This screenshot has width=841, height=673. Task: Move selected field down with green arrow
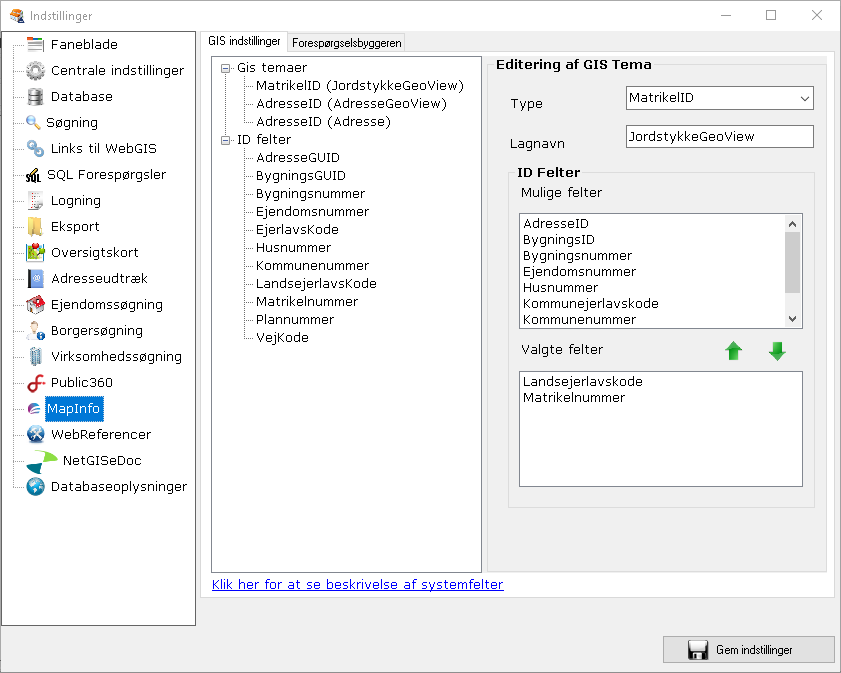777,351
